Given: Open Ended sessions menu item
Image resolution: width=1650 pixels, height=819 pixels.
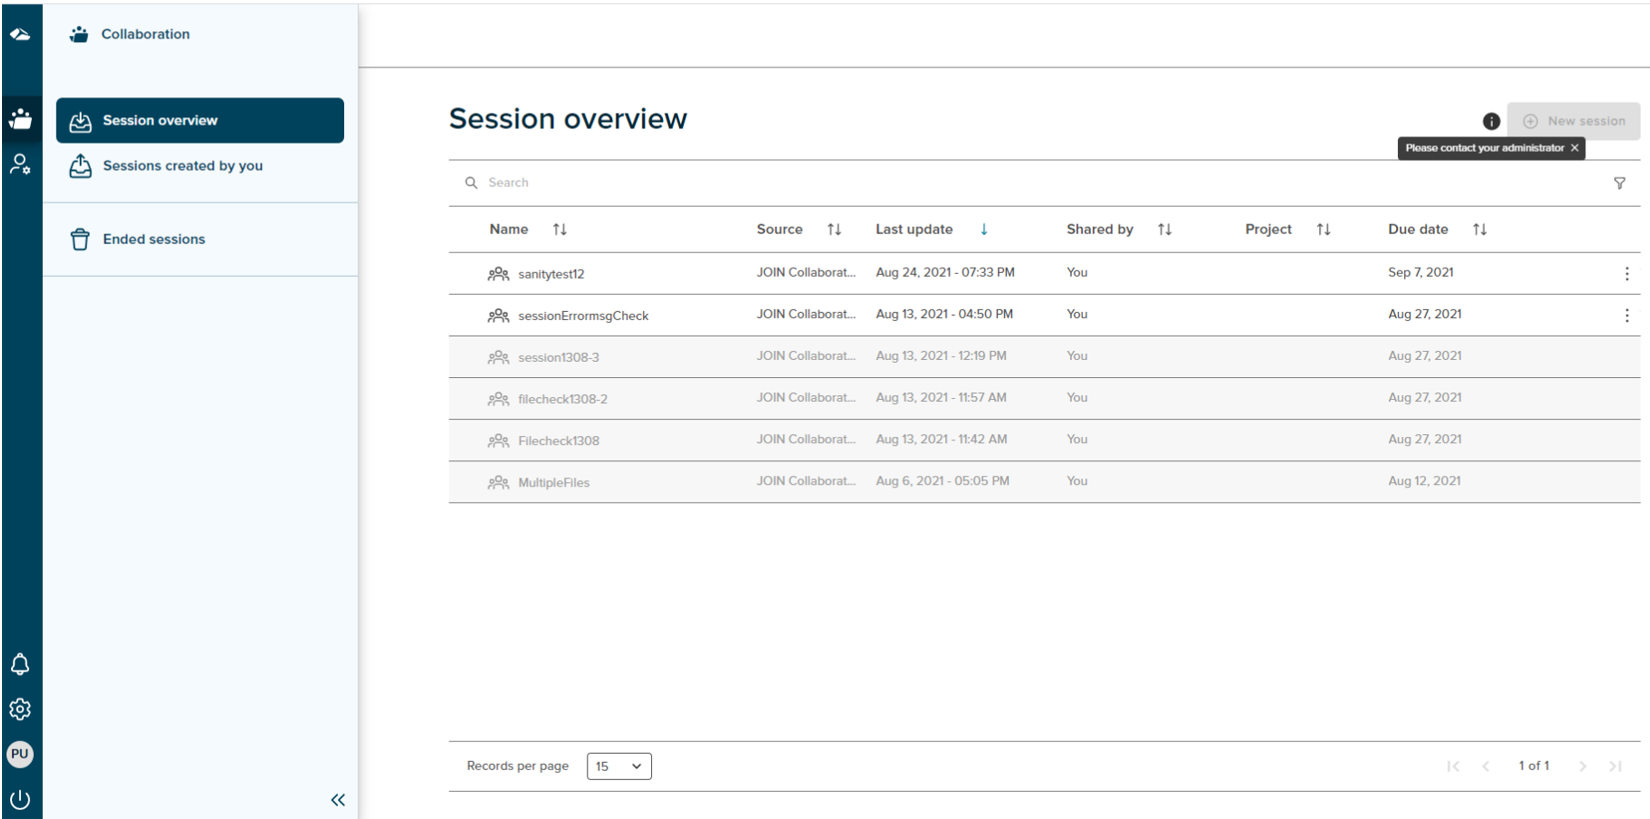Looking at the screenshot, I should pyautogui.click(x=153, y=239).
